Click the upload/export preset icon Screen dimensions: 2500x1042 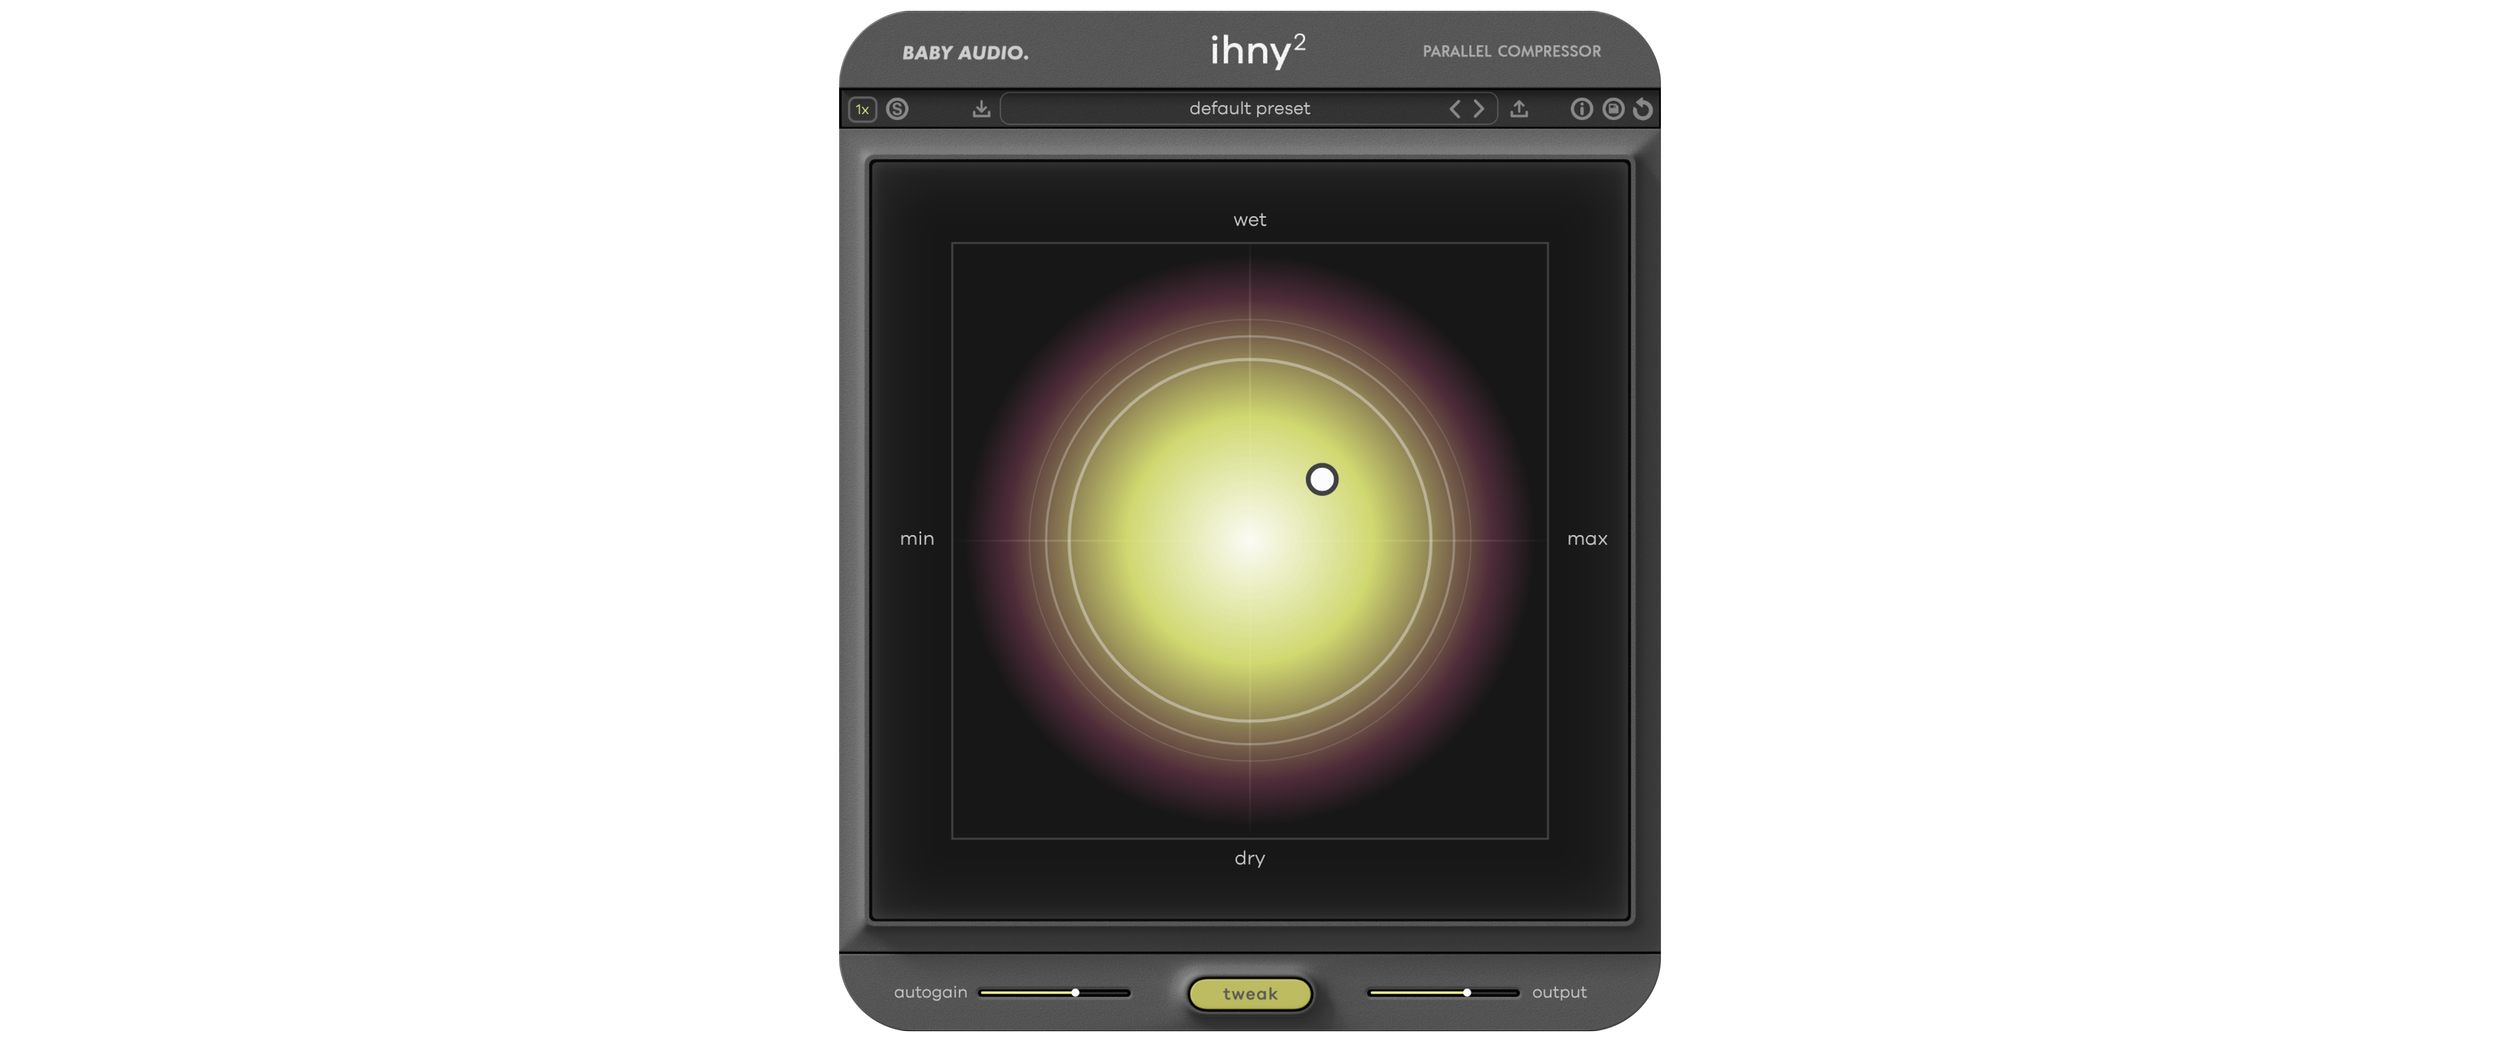[1518, 109]
